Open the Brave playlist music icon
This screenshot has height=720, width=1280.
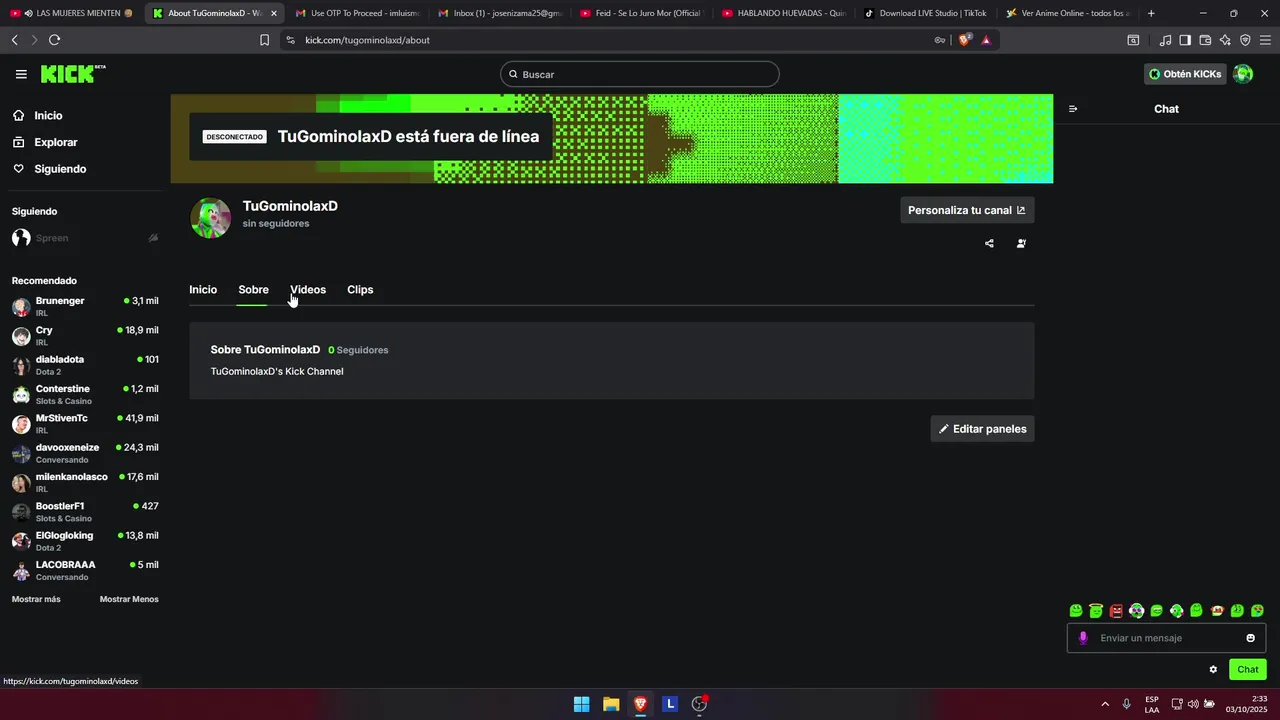(x=1165, y=40)
